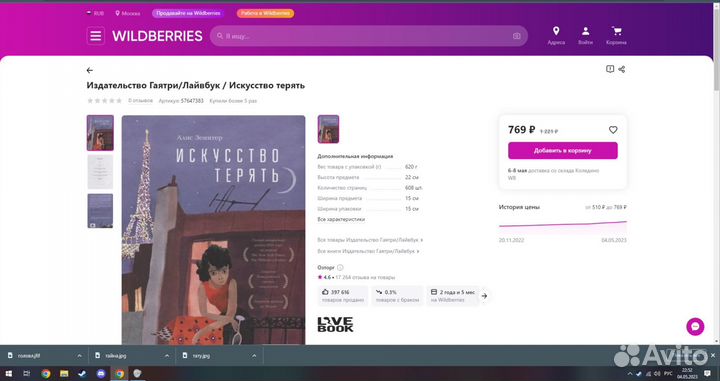
Task: Click the volume icon in system tray
Action: (657, 374)
